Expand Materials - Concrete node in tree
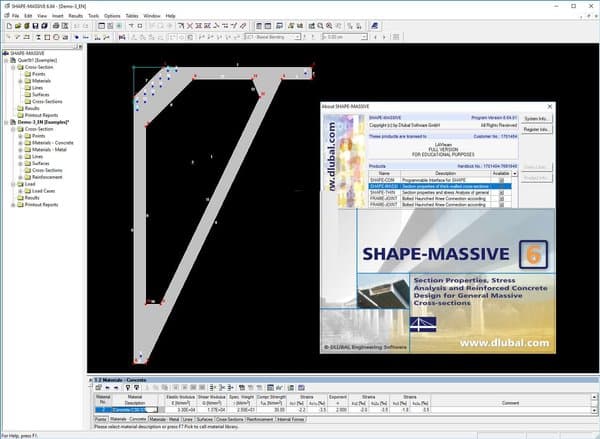The width and height of the screenshot is (600, 439). [x=20, y=143]
